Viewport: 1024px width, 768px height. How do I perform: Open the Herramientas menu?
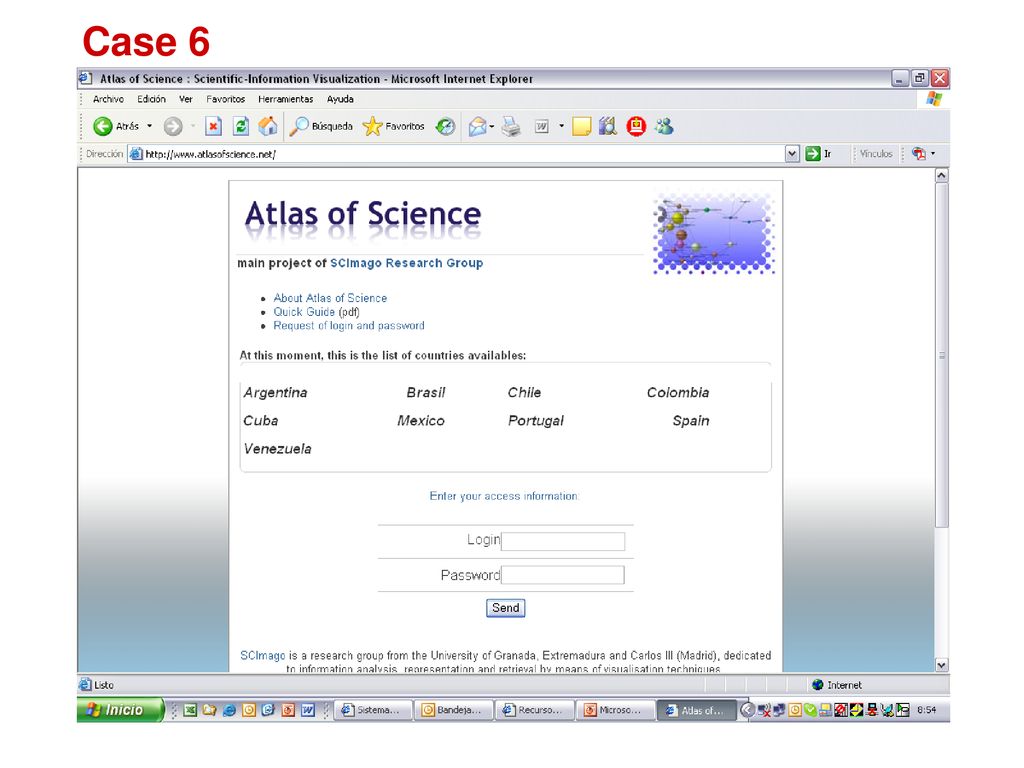285,99
